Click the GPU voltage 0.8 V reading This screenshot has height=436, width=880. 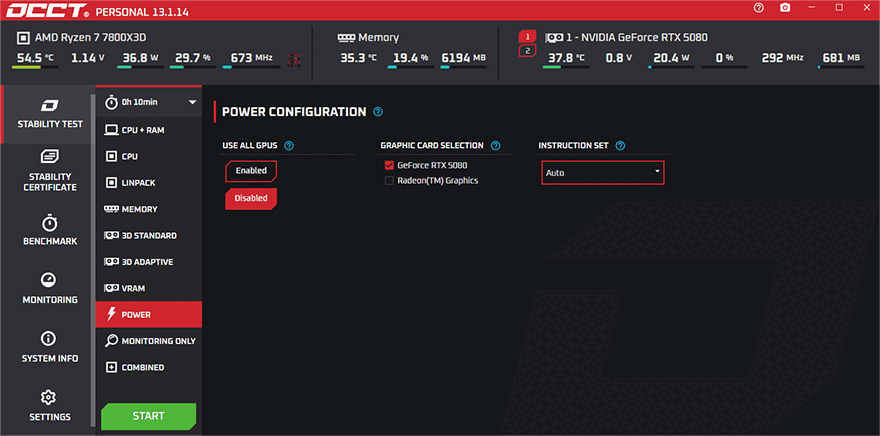(618, 57)
